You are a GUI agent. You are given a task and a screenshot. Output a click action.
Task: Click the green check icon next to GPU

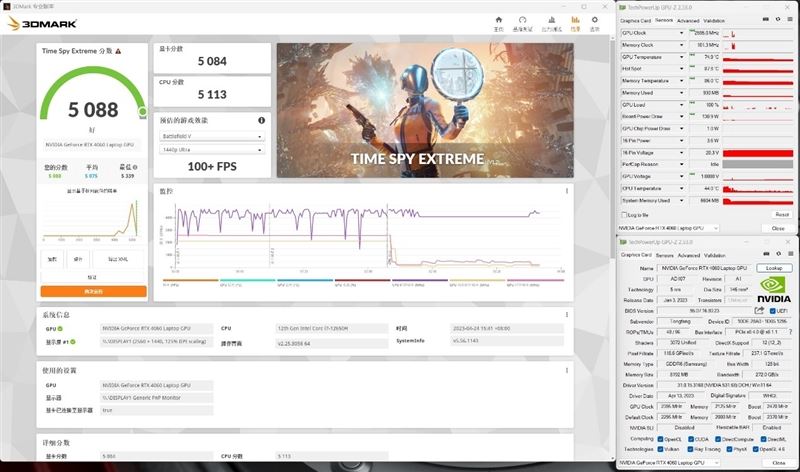click(60, 329)
